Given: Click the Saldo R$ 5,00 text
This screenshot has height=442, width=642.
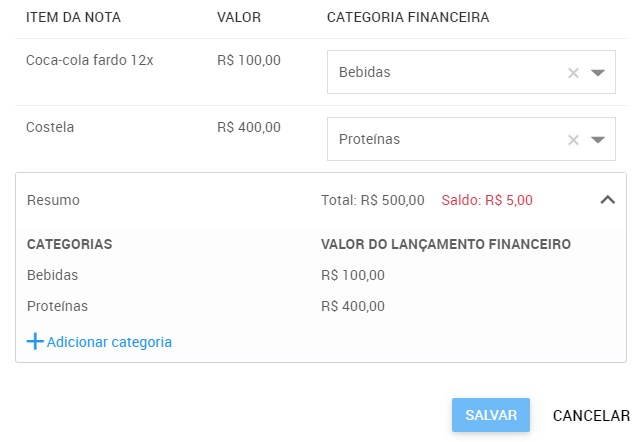Looking at the screenshot, I should [487, 200].
